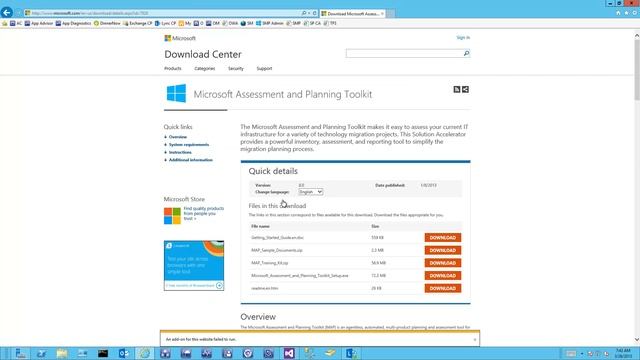Click the RSS feed icon

click(457, 89)
